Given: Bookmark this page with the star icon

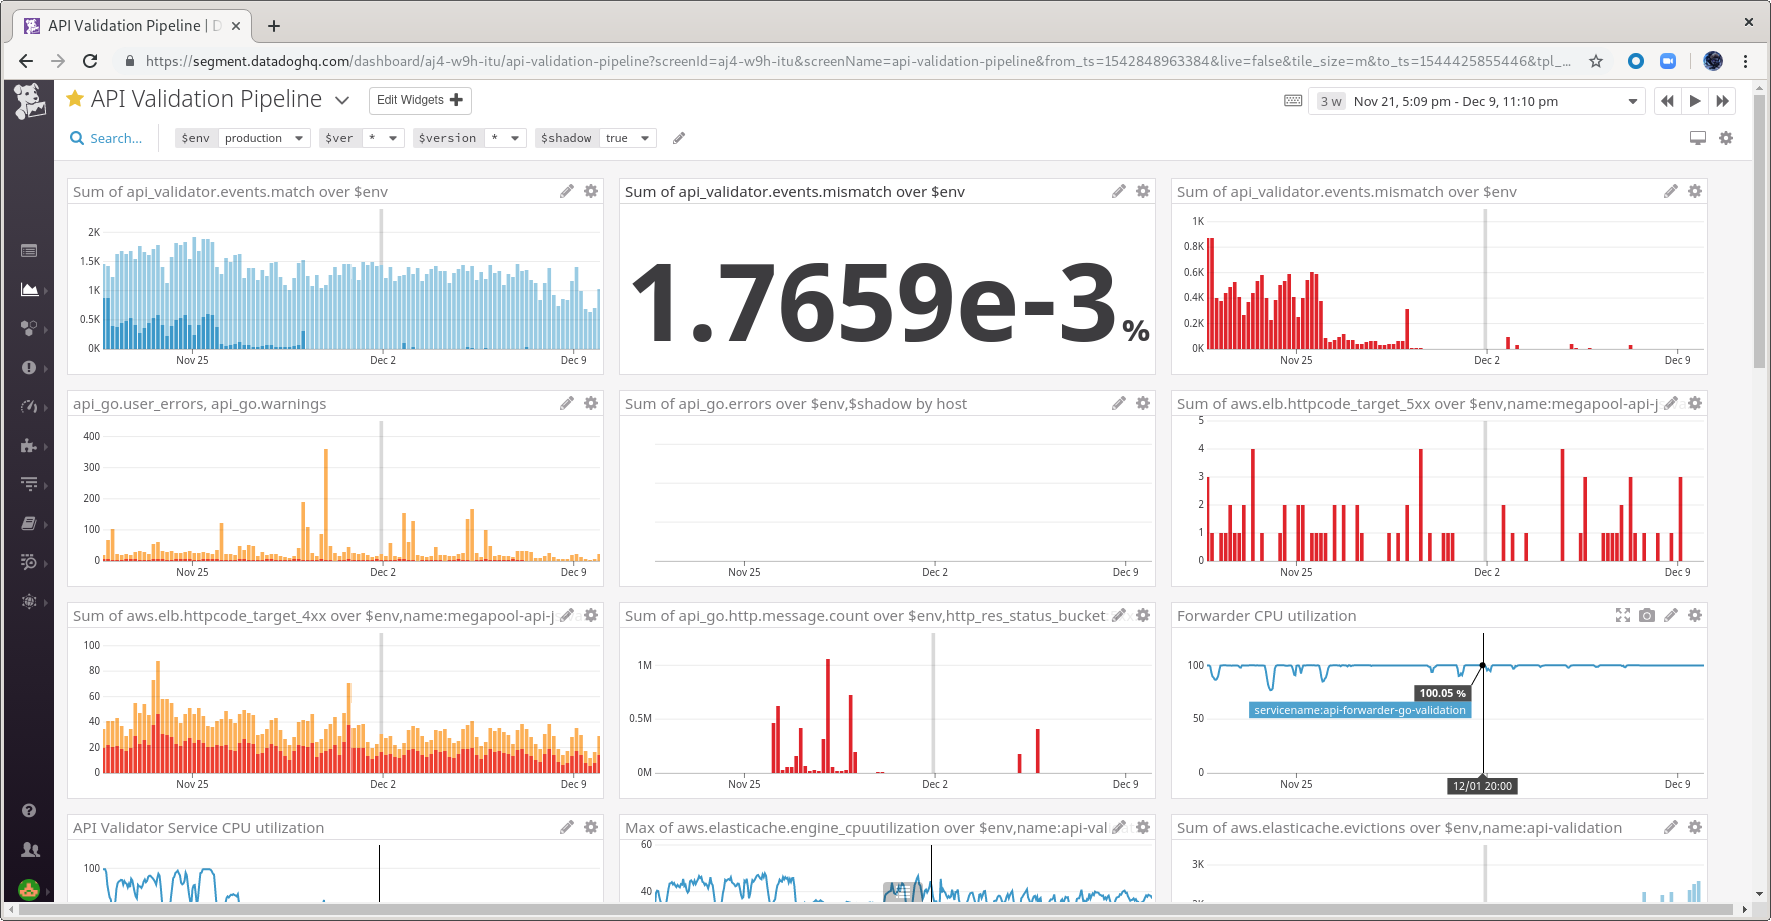Looking at the screenshot, I should (x=1596, y=61).
